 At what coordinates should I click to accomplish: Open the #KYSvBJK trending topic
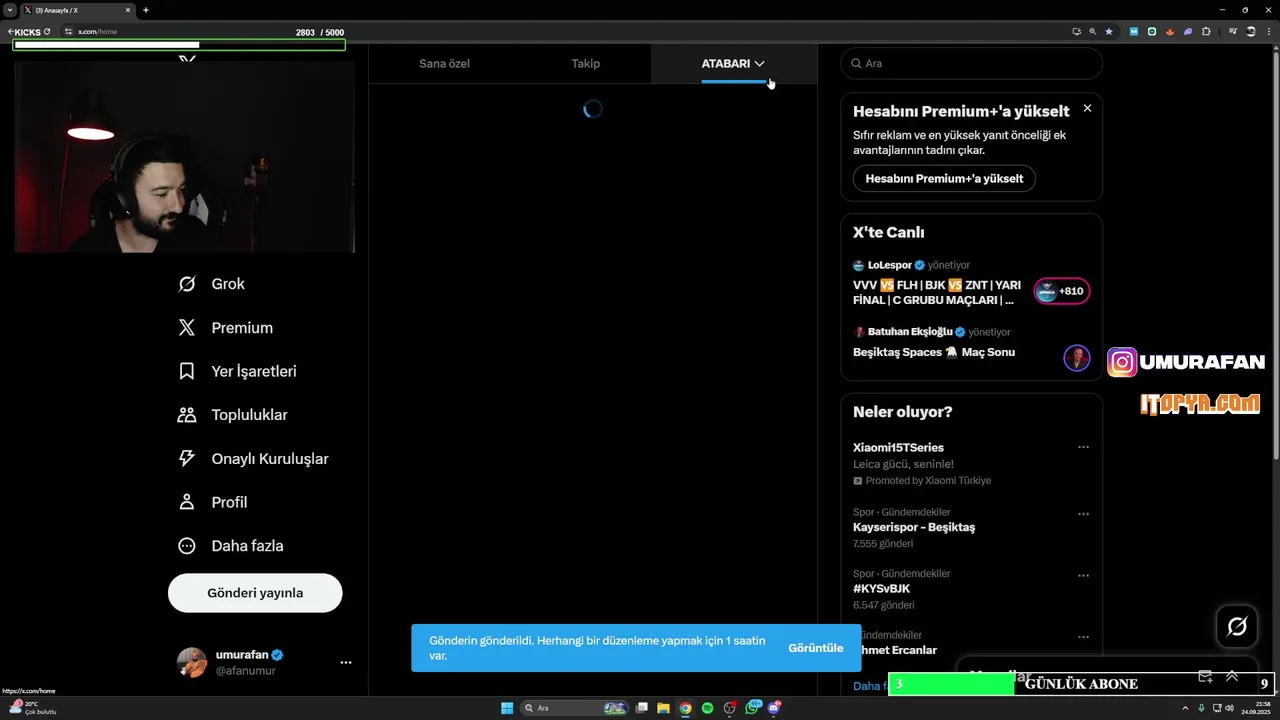(971, 590)
